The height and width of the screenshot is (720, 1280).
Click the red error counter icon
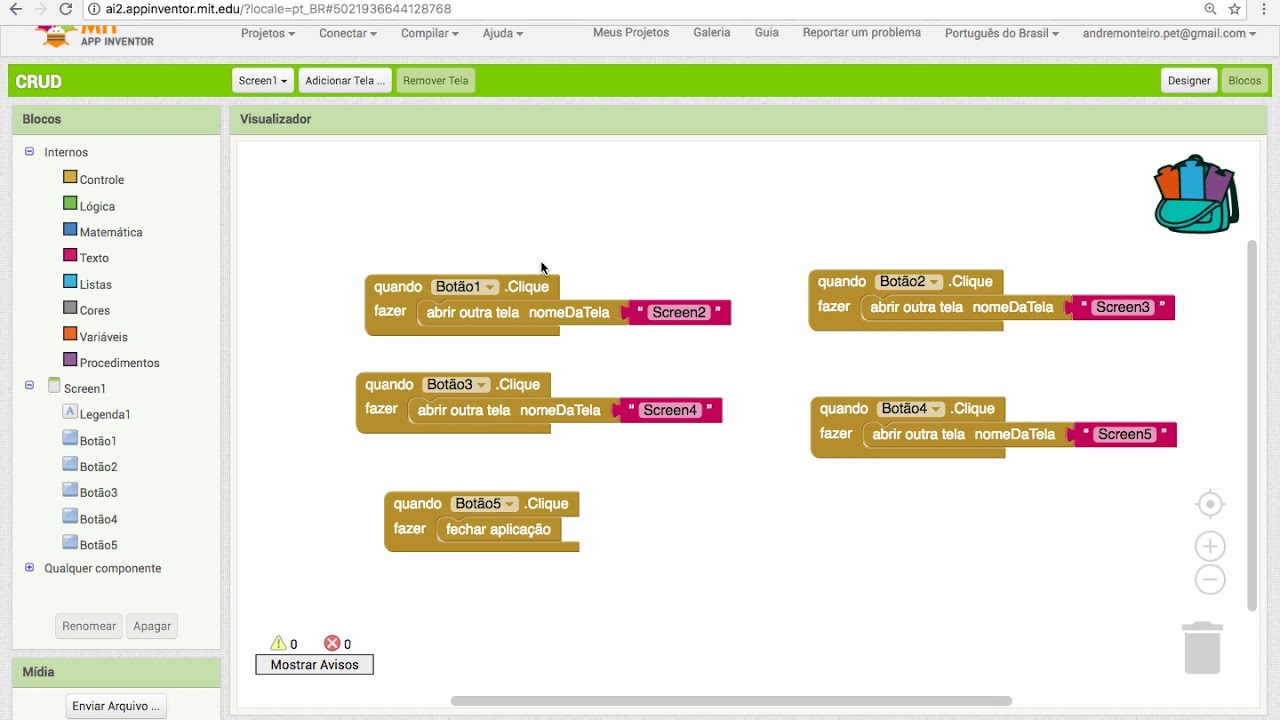pyautogui.click(x=332, y=643)
